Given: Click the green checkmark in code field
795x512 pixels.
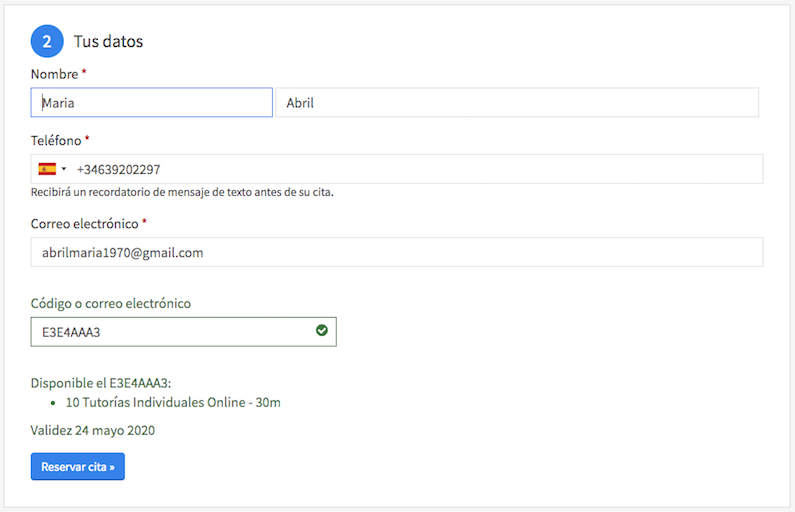Looking at the screenshot, I should click(322, 330).
